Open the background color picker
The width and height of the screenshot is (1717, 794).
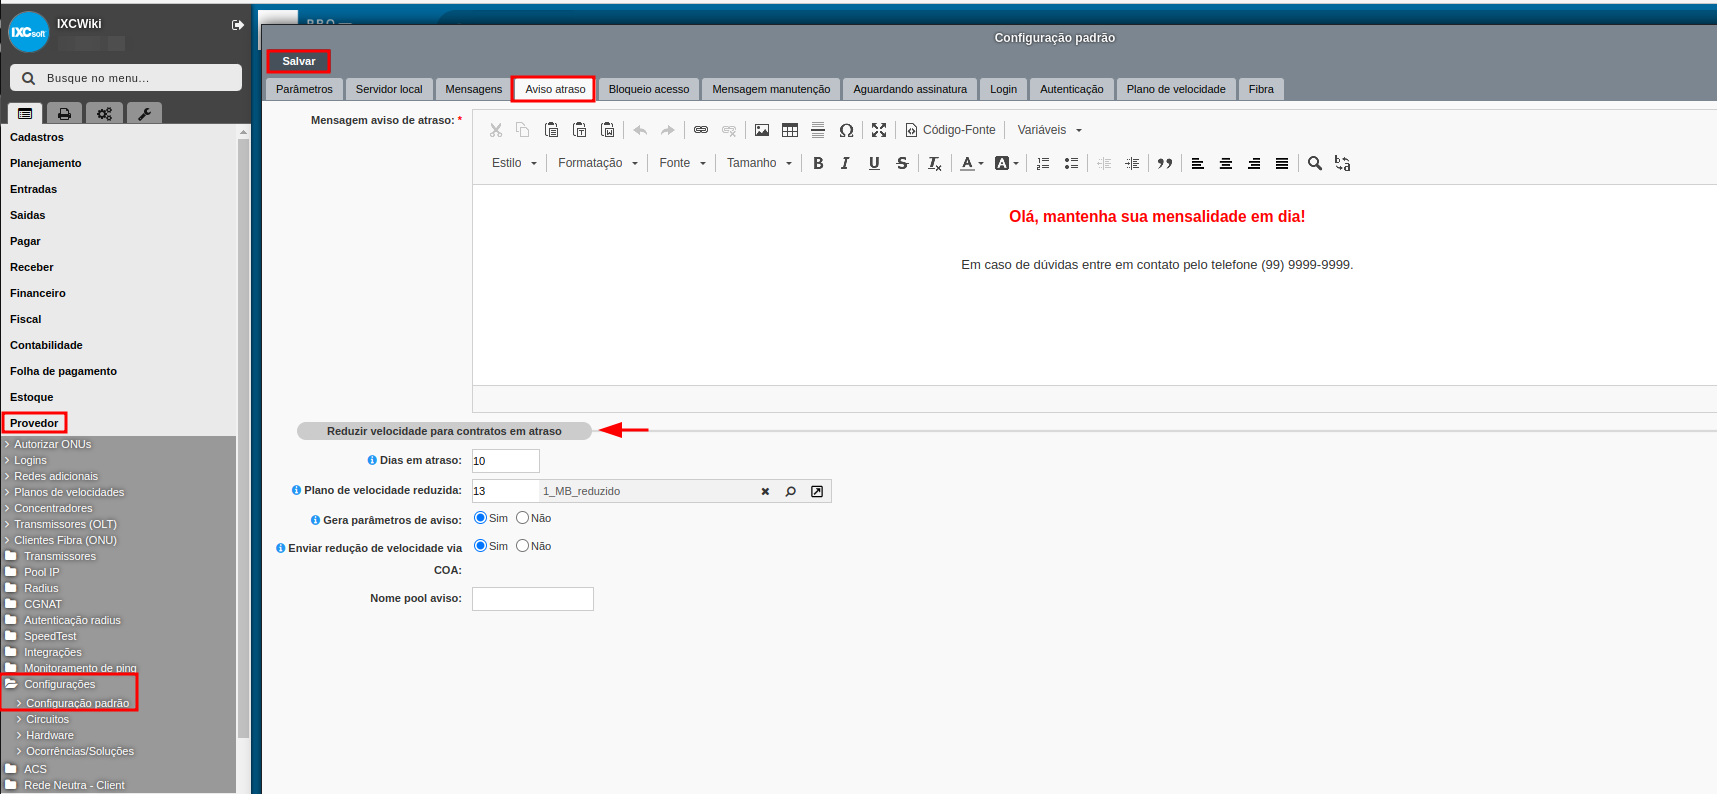click(x=1007, y=163)
